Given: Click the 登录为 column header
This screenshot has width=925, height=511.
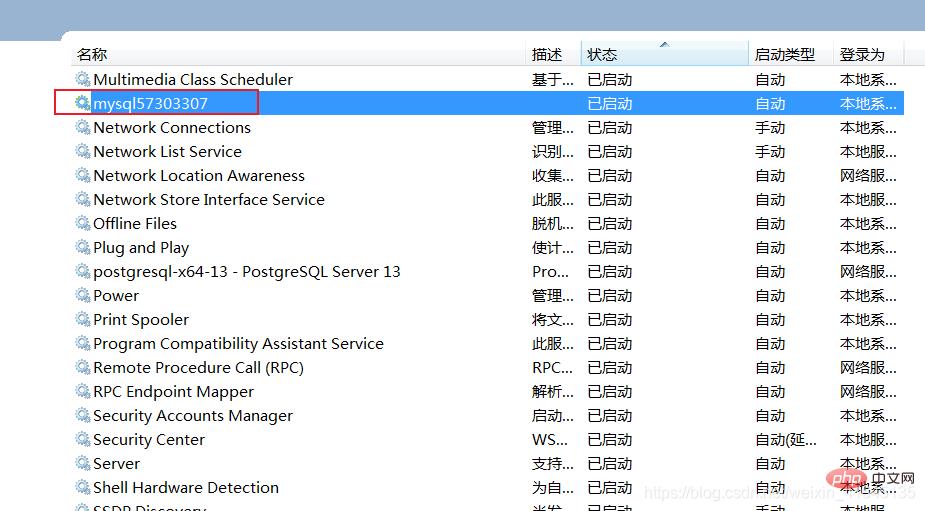Looking at the screenshot, I should (x=862, y=55).
